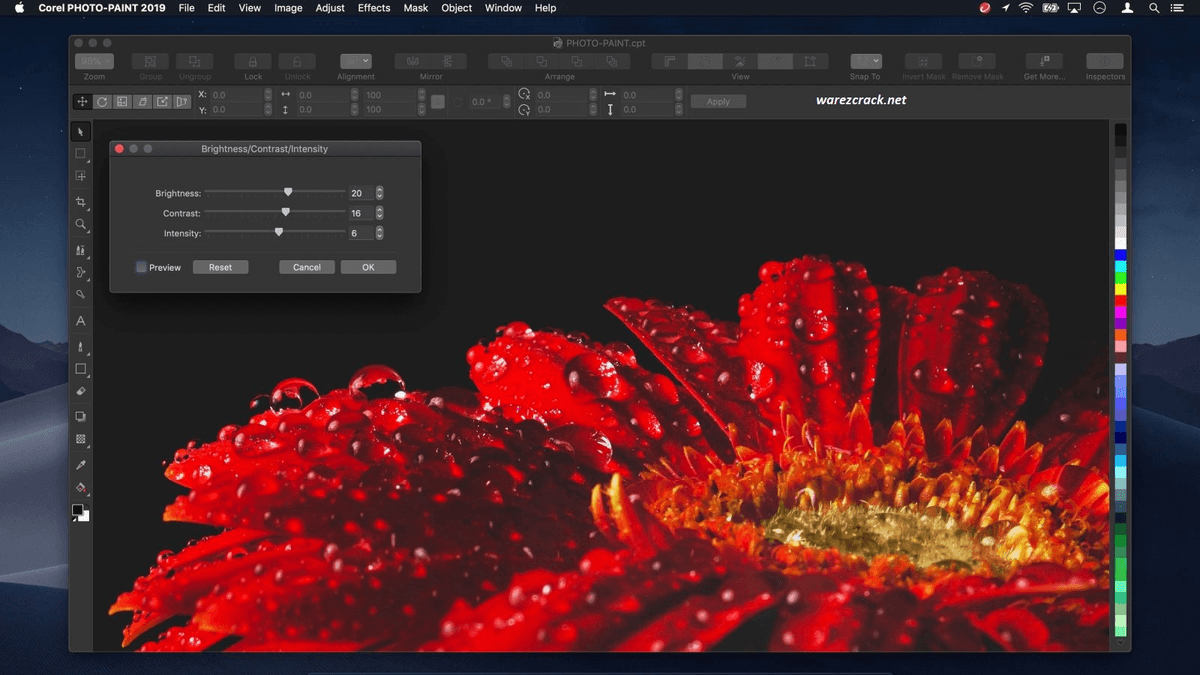Click the Get More toolbar icon

click(1043, 62)
